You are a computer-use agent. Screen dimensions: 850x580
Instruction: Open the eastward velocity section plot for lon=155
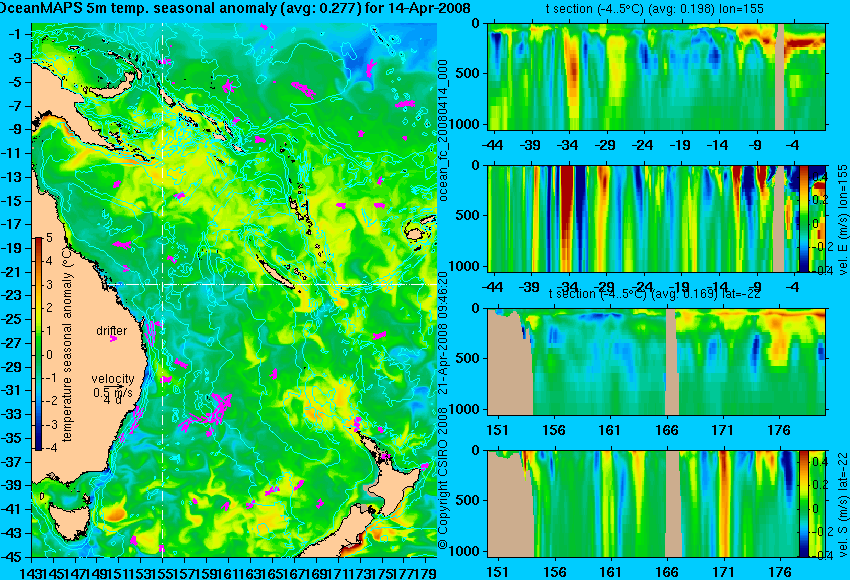pos(643,218)
